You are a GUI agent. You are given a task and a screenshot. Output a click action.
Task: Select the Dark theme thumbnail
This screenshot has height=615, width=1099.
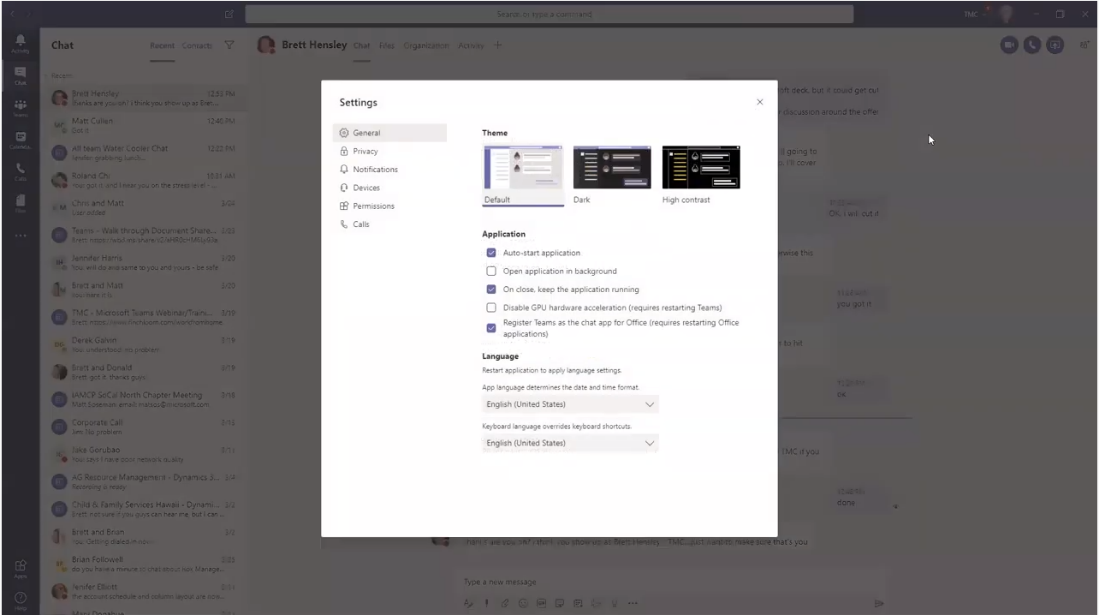(x=612, y=168)
